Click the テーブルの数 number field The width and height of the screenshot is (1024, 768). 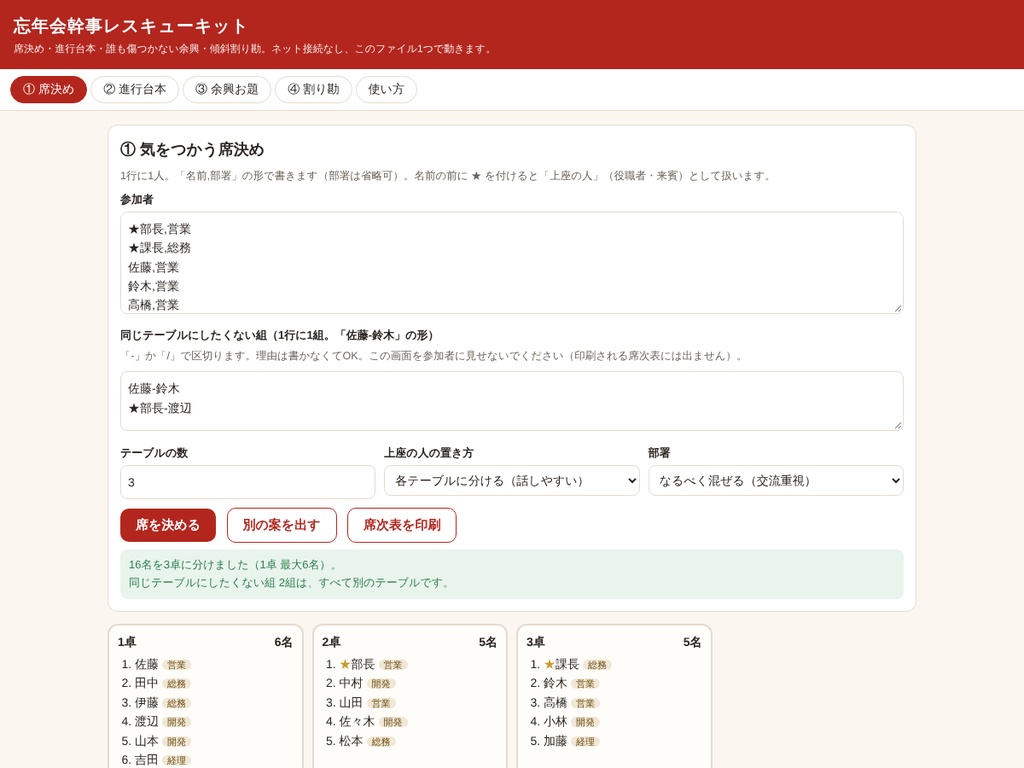[x=248, y=482]
